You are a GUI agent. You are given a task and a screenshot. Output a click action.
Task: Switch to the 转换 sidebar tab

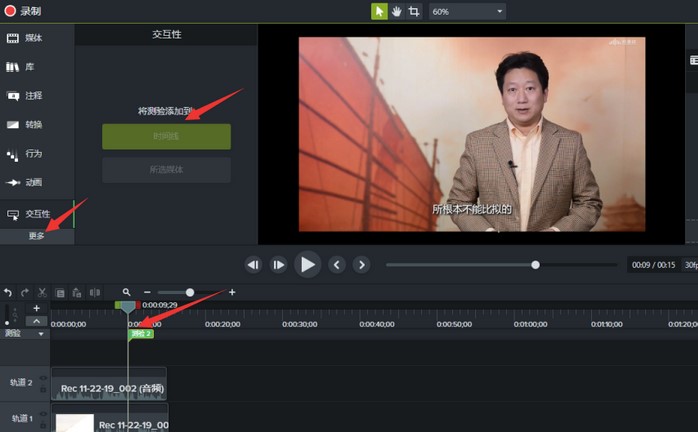(x=34, y=125)
